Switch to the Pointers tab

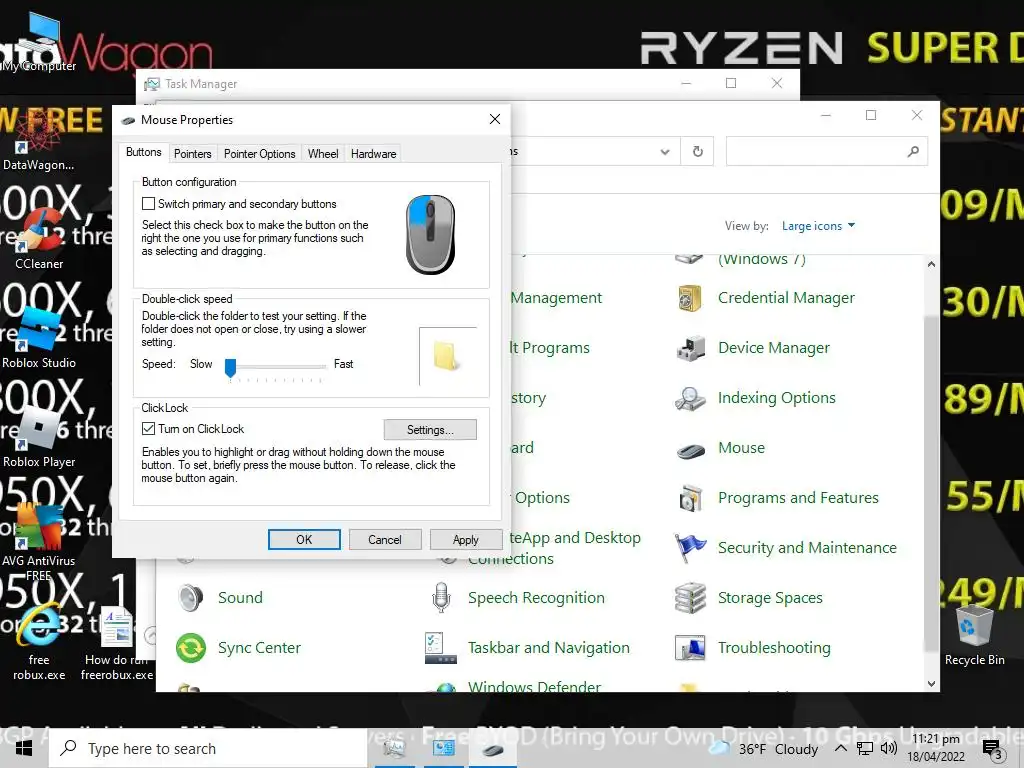(193, 153)
